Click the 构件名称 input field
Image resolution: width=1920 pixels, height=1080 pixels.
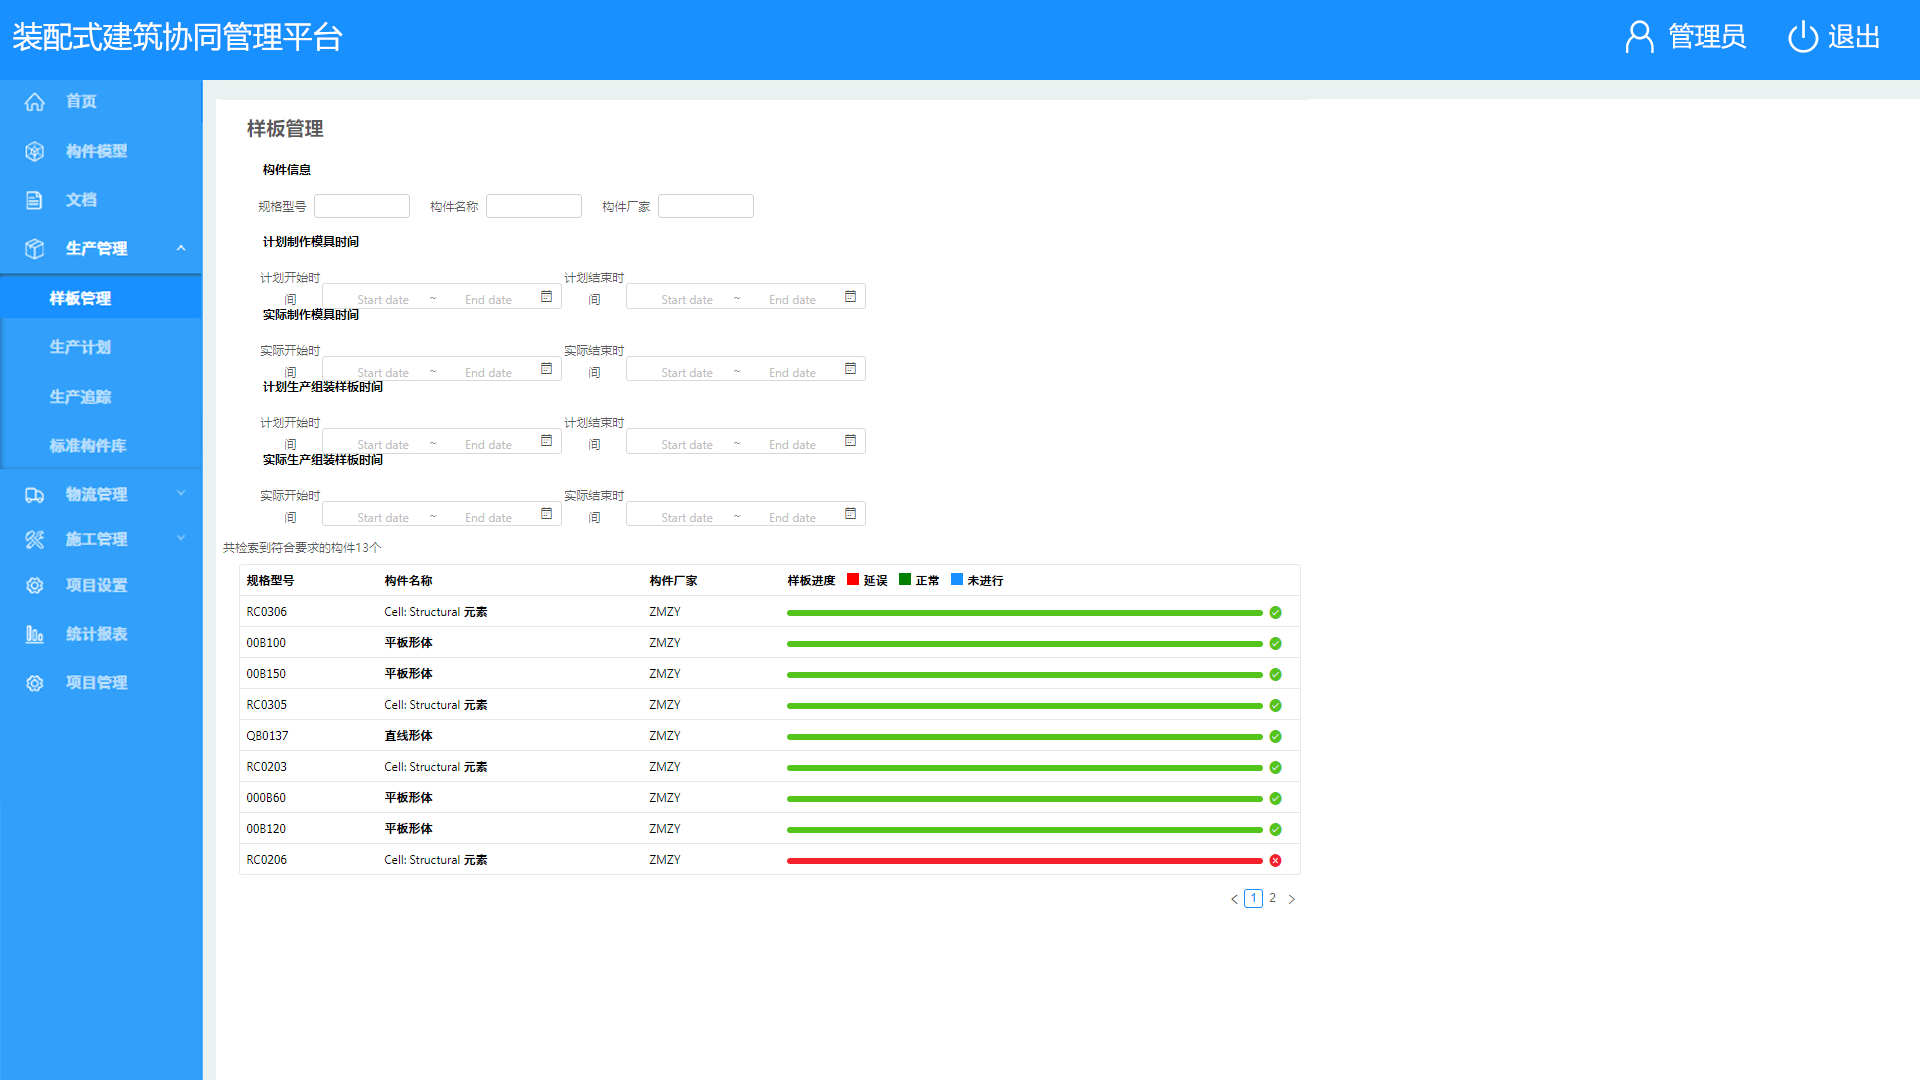point(534,206)
